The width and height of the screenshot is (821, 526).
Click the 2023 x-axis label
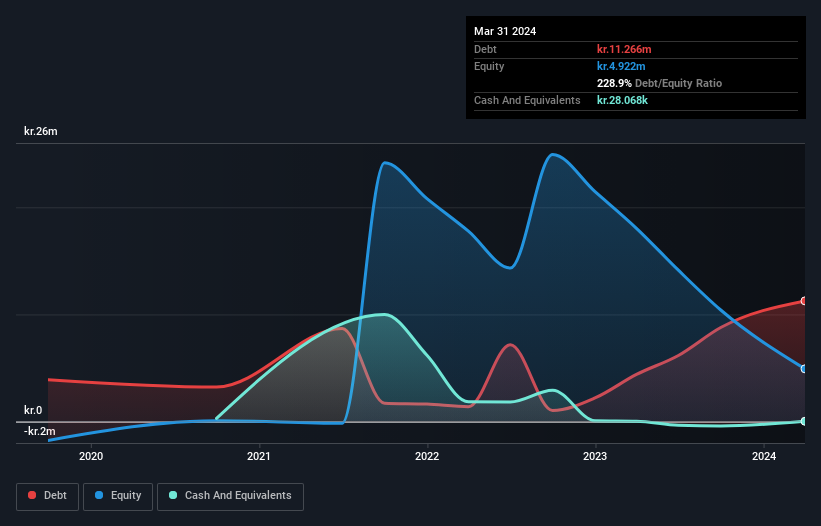click(x=595, y=456)
